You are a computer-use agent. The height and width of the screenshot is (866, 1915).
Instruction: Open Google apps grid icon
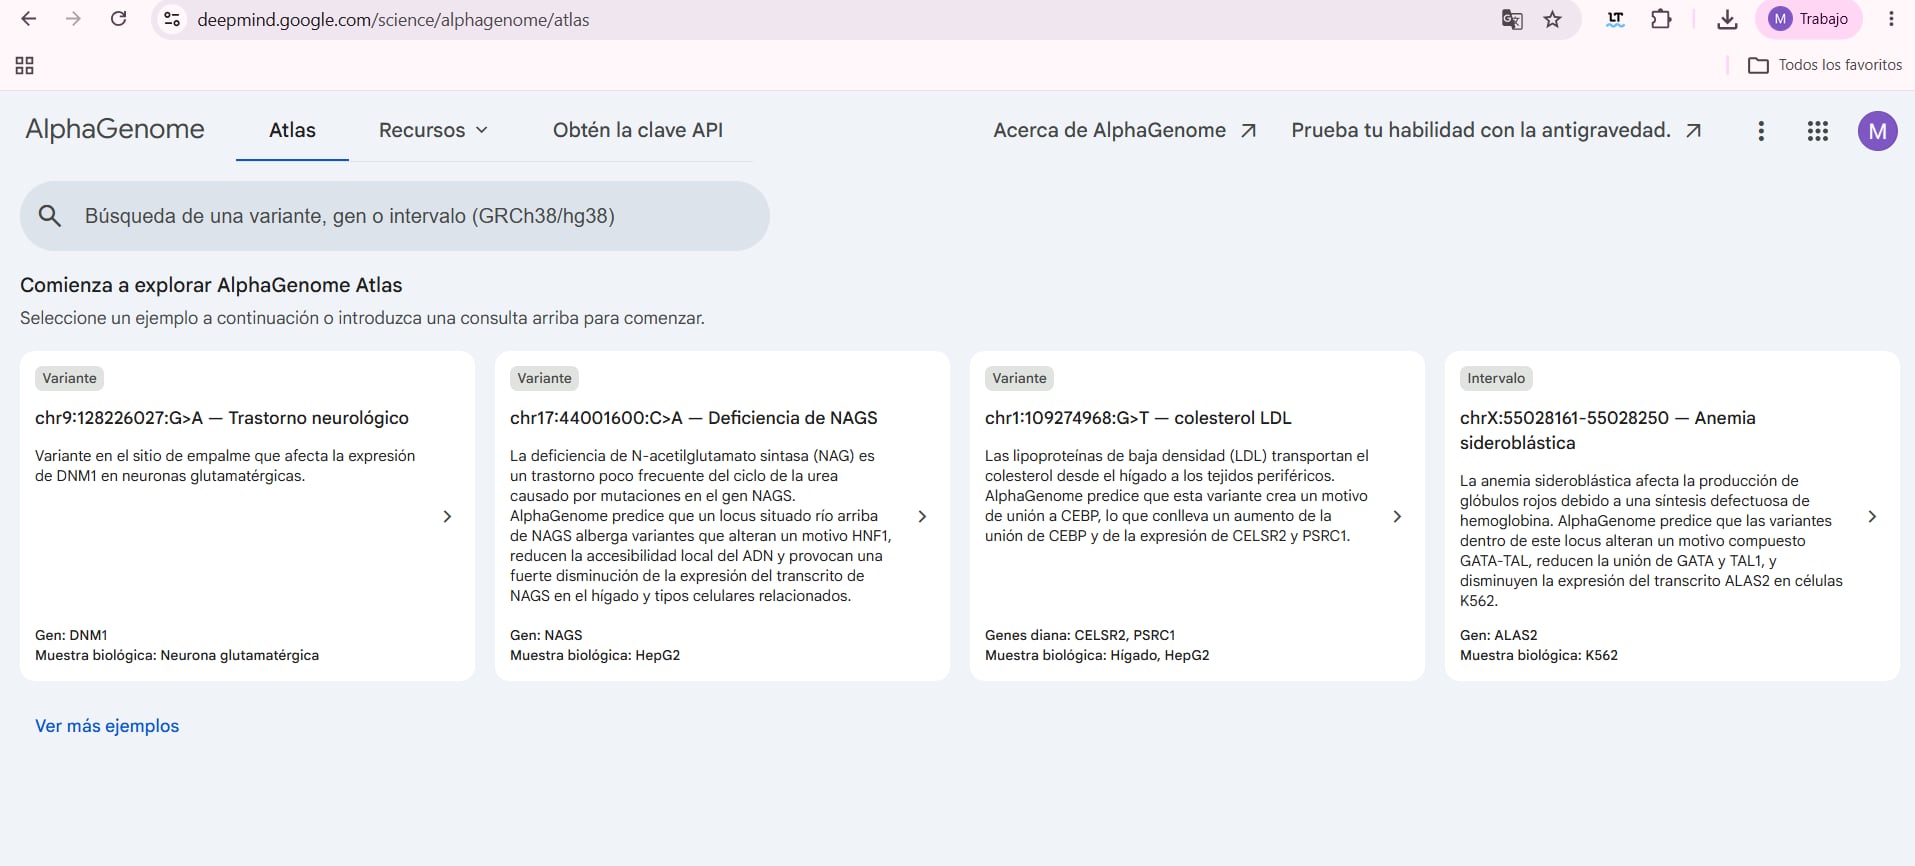[x=1818, y=131]
